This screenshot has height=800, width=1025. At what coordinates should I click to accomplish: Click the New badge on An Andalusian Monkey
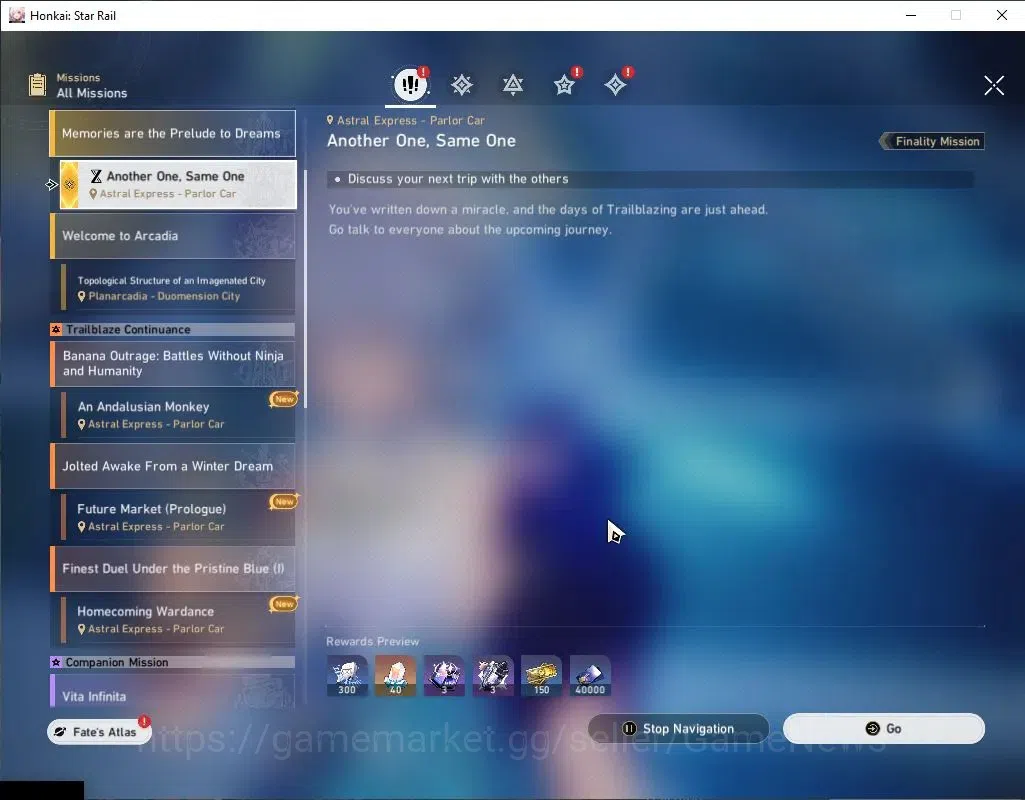284,399
